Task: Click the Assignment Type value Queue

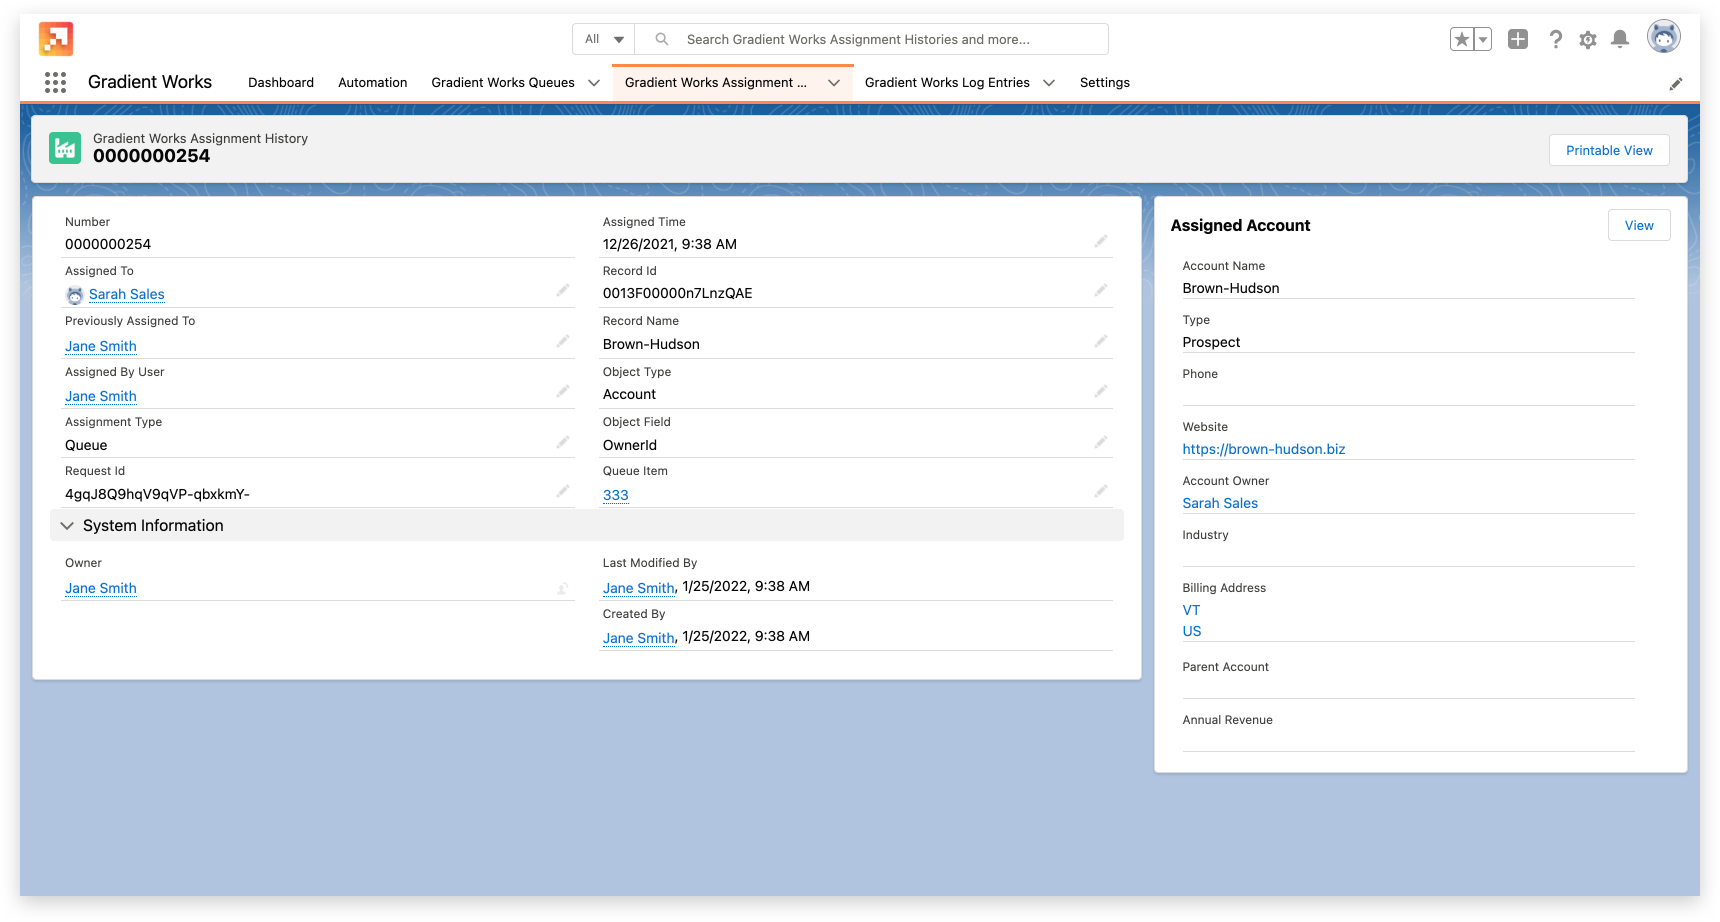Action: click(x=86, y=445)
